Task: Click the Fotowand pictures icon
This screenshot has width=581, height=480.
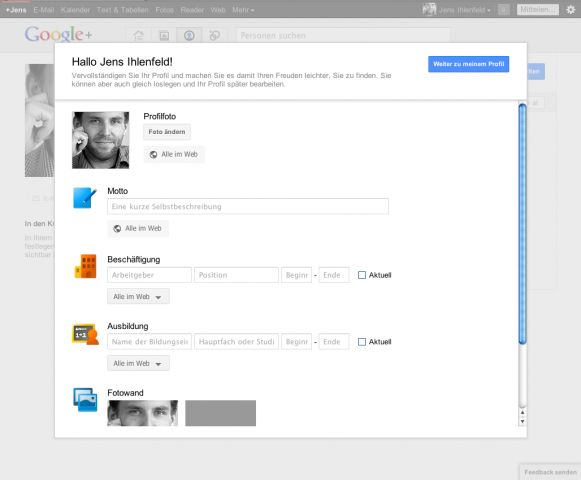Action: point(85,400)
